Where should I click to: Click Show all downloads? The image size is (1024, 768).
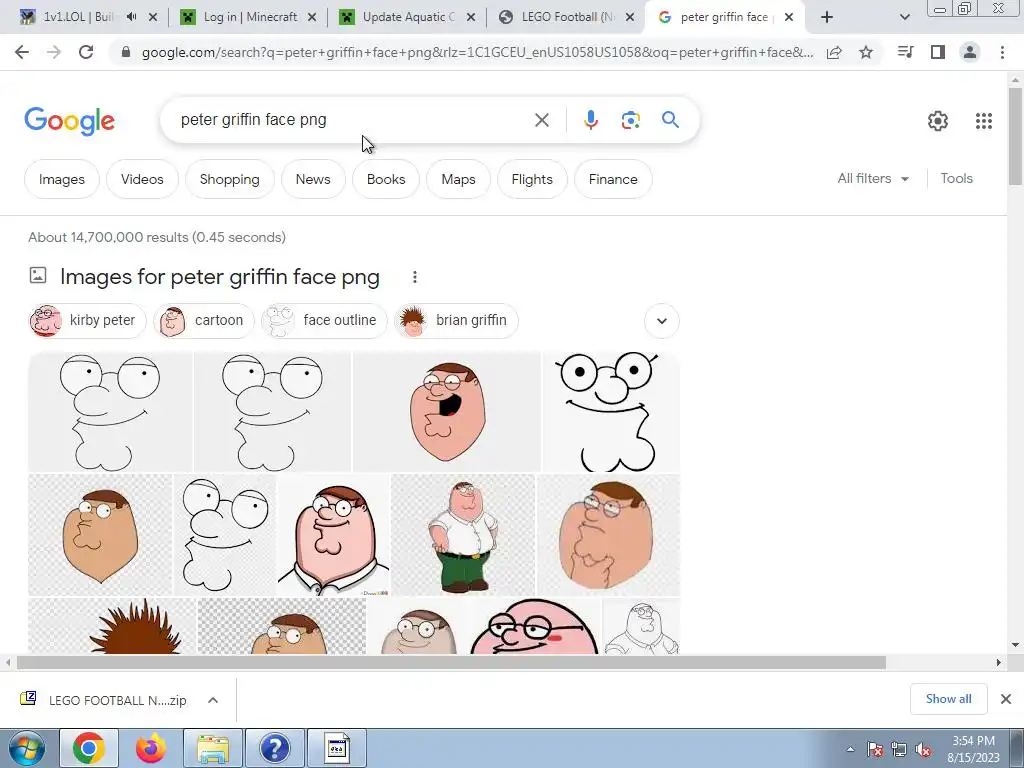(948, 699)
